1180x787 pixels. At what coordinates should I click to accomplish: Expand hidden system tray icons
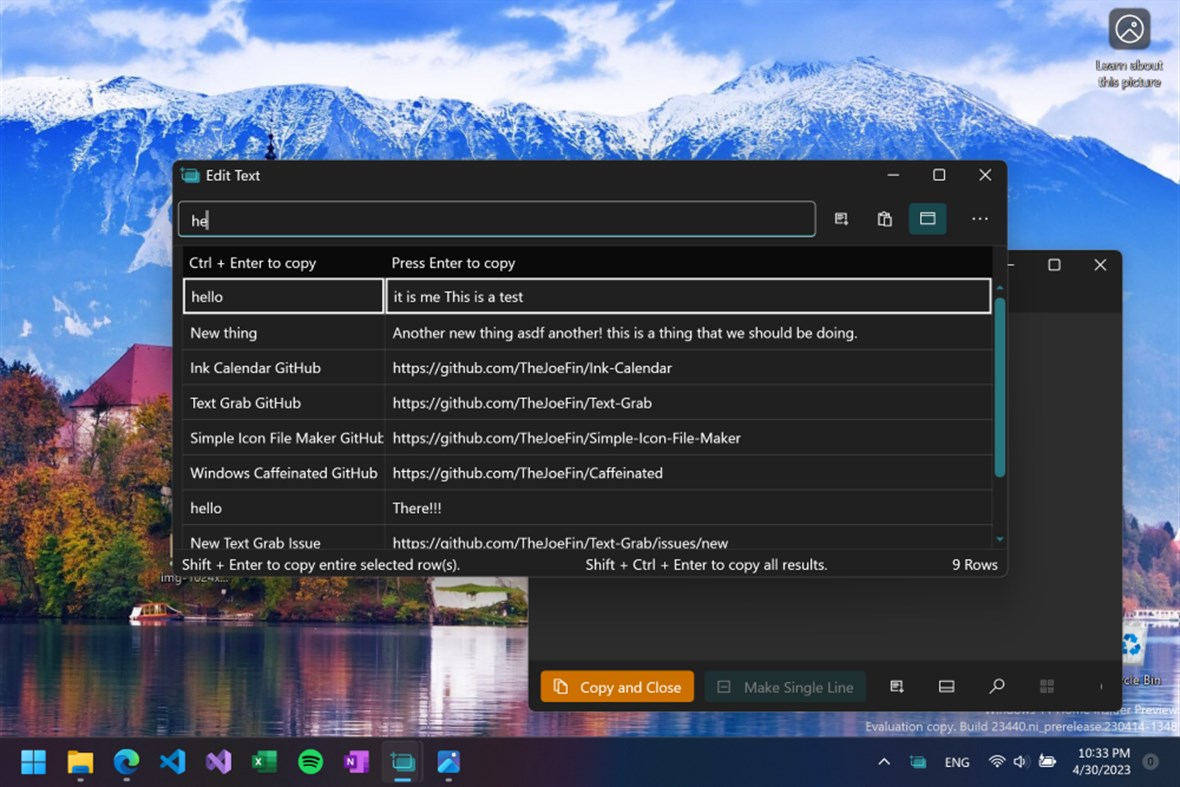[884, 762]
